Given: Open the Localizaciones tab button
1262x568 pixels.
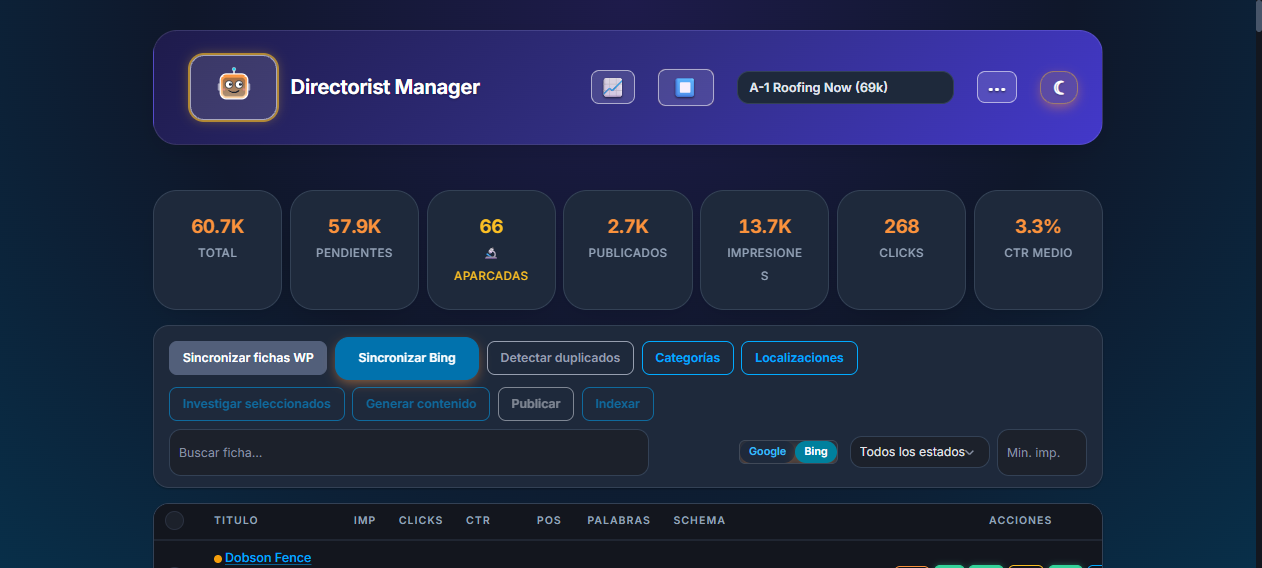Looking at the screenshot, I should [799, 358].
